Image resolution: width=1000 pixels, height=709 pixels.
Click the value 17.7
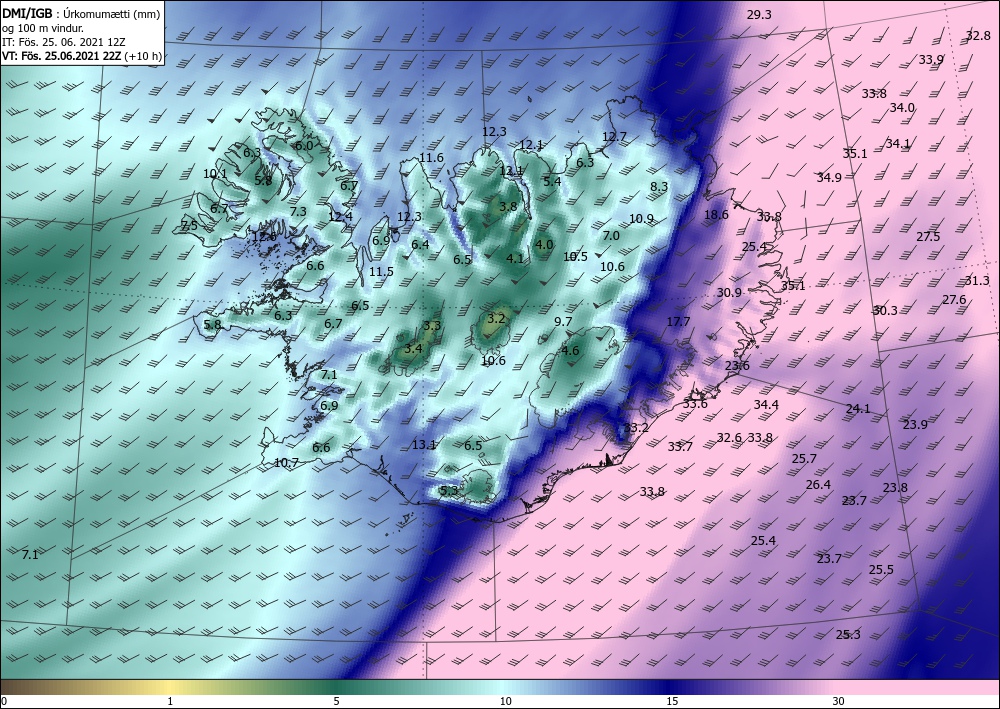pyautogui.click(x=679, y=322)
